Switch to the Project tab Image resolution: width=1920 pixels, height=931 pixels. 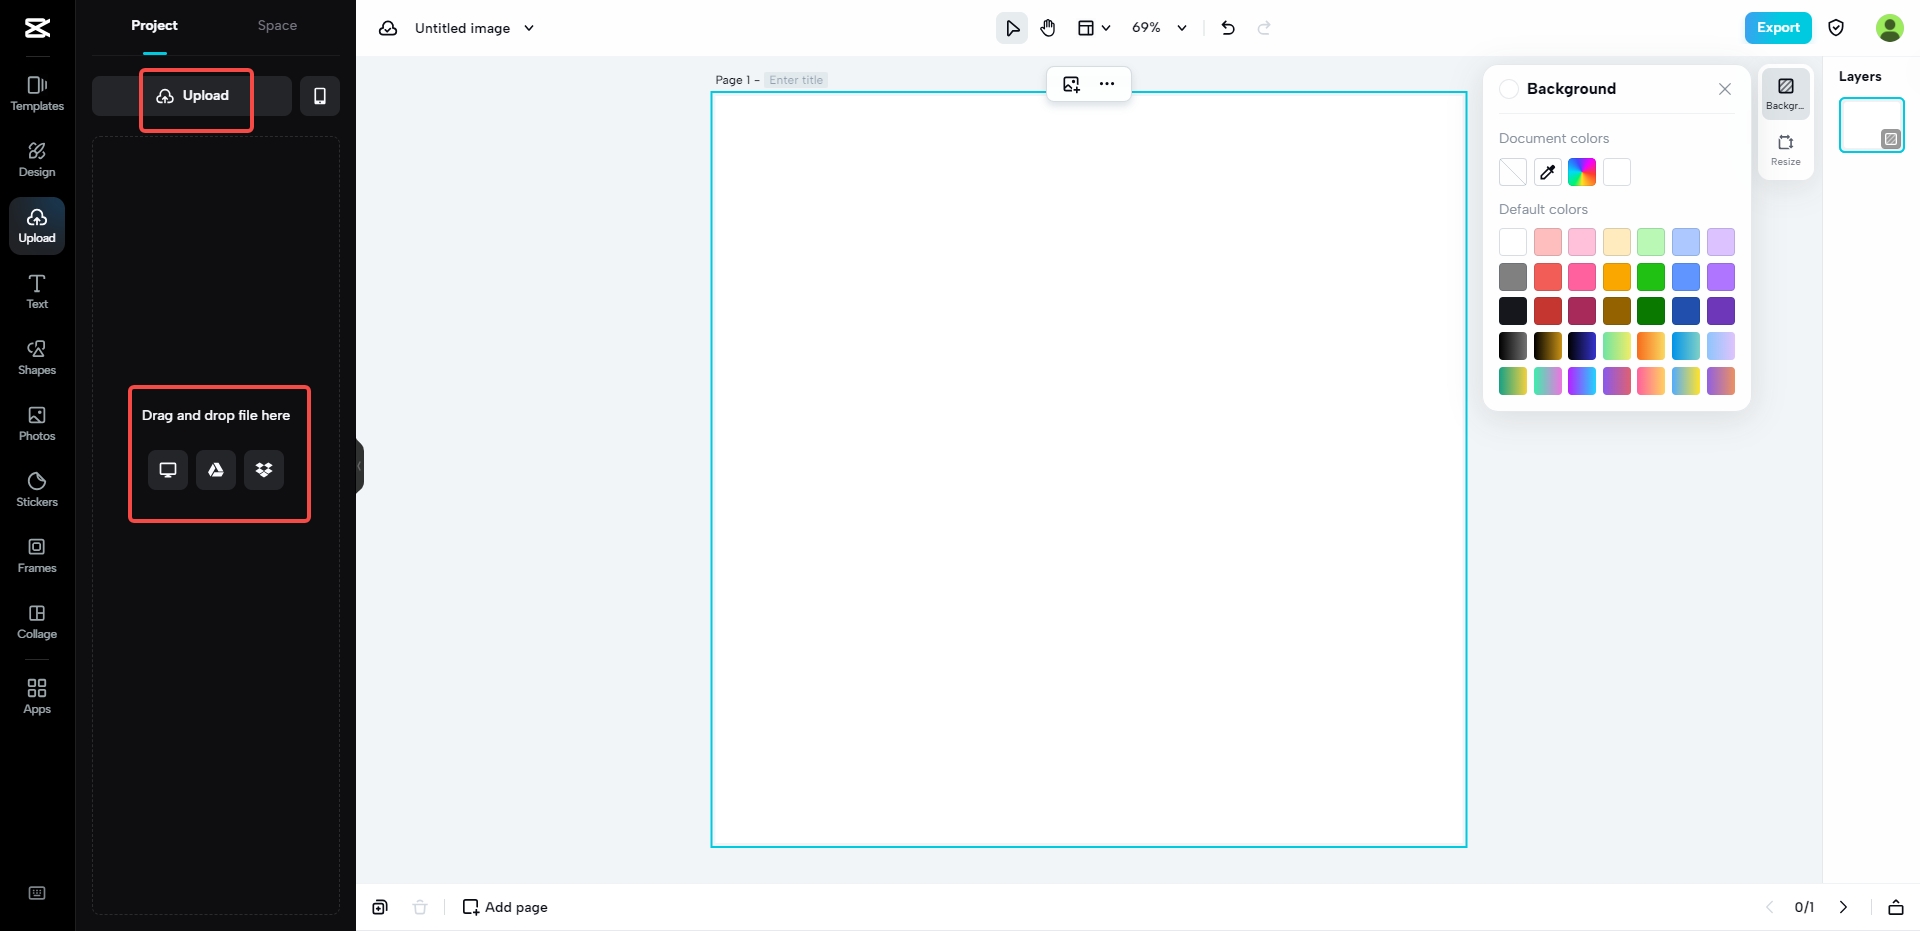point(154,25)
